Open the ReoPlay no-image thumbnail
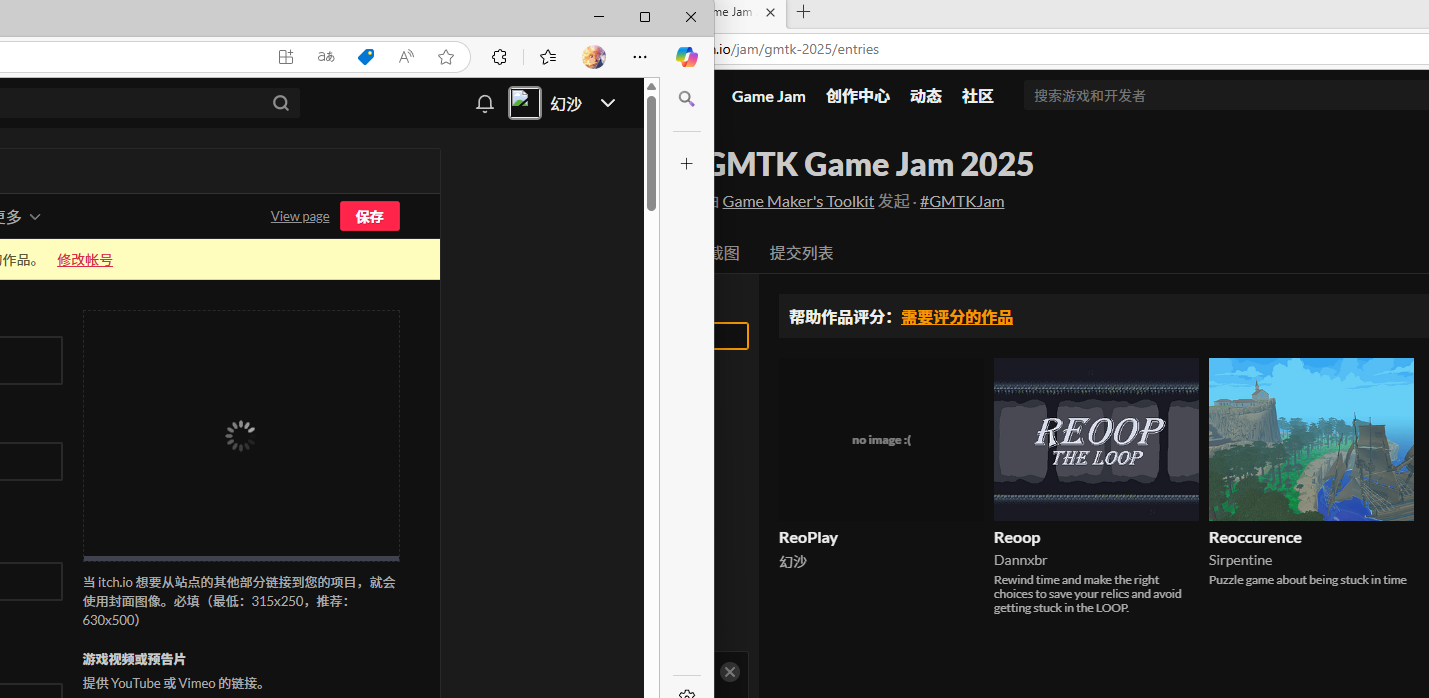This screenshot has height=698, width=1429. click(881, 439)
